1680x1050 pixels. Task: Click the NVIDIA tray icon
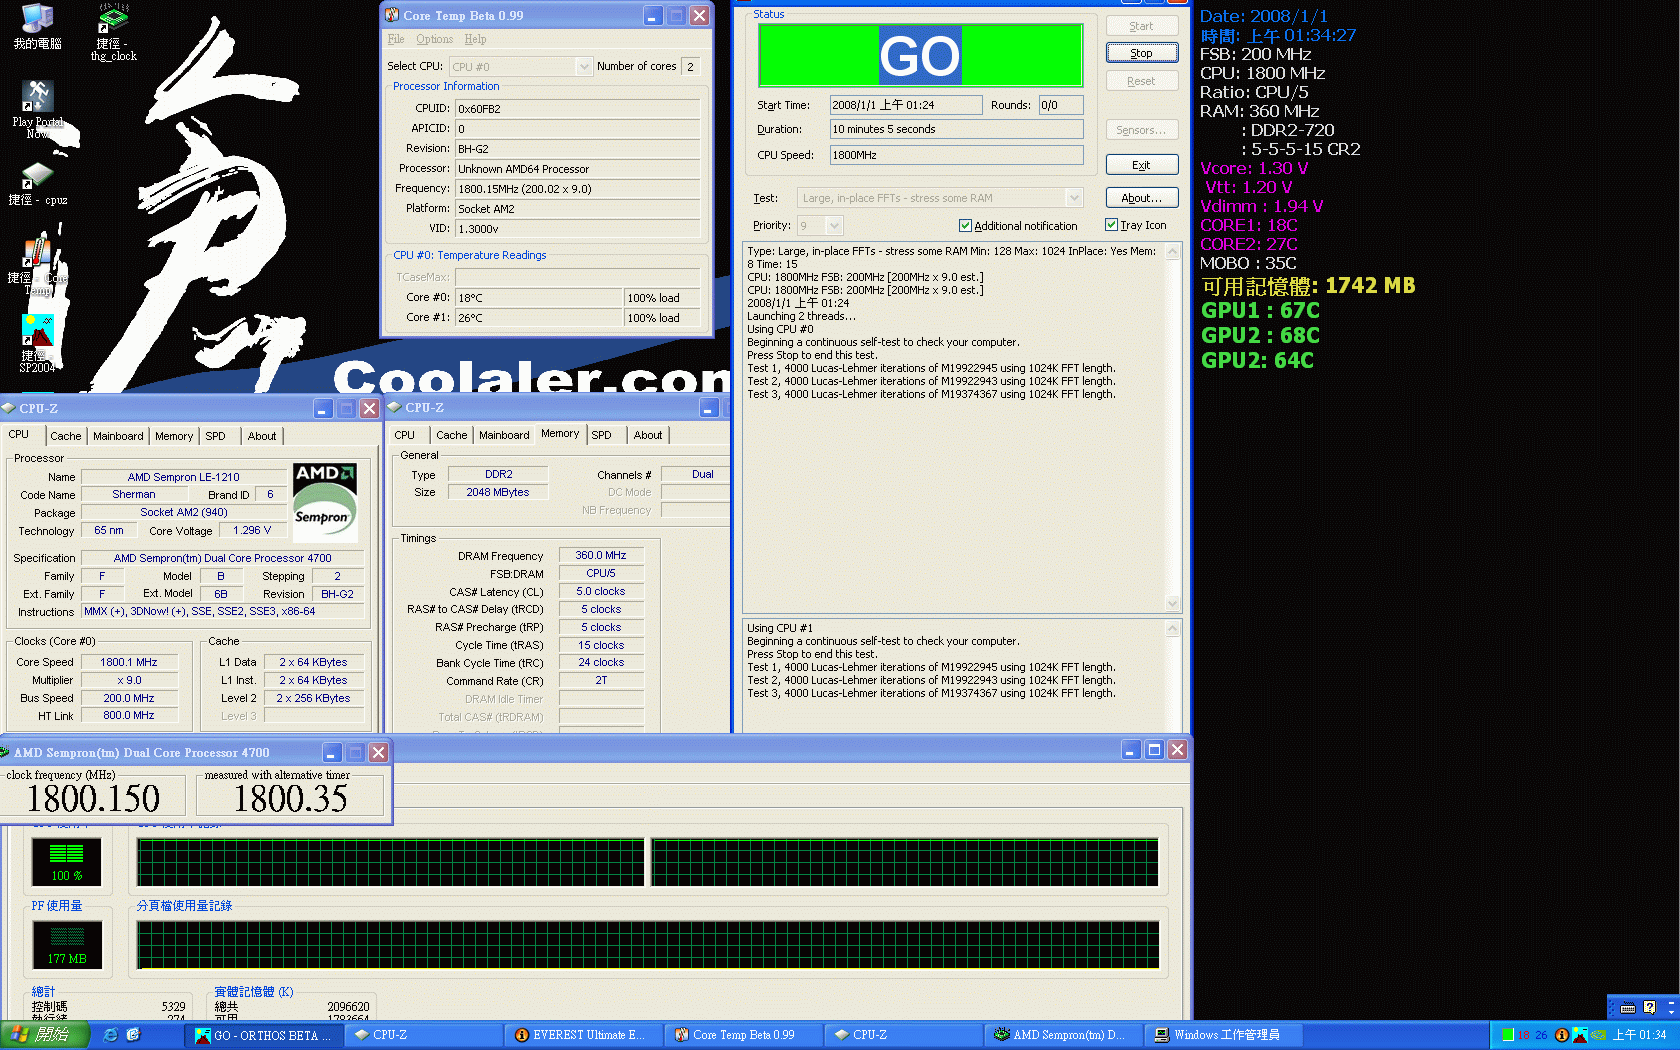[1599, 1035]
